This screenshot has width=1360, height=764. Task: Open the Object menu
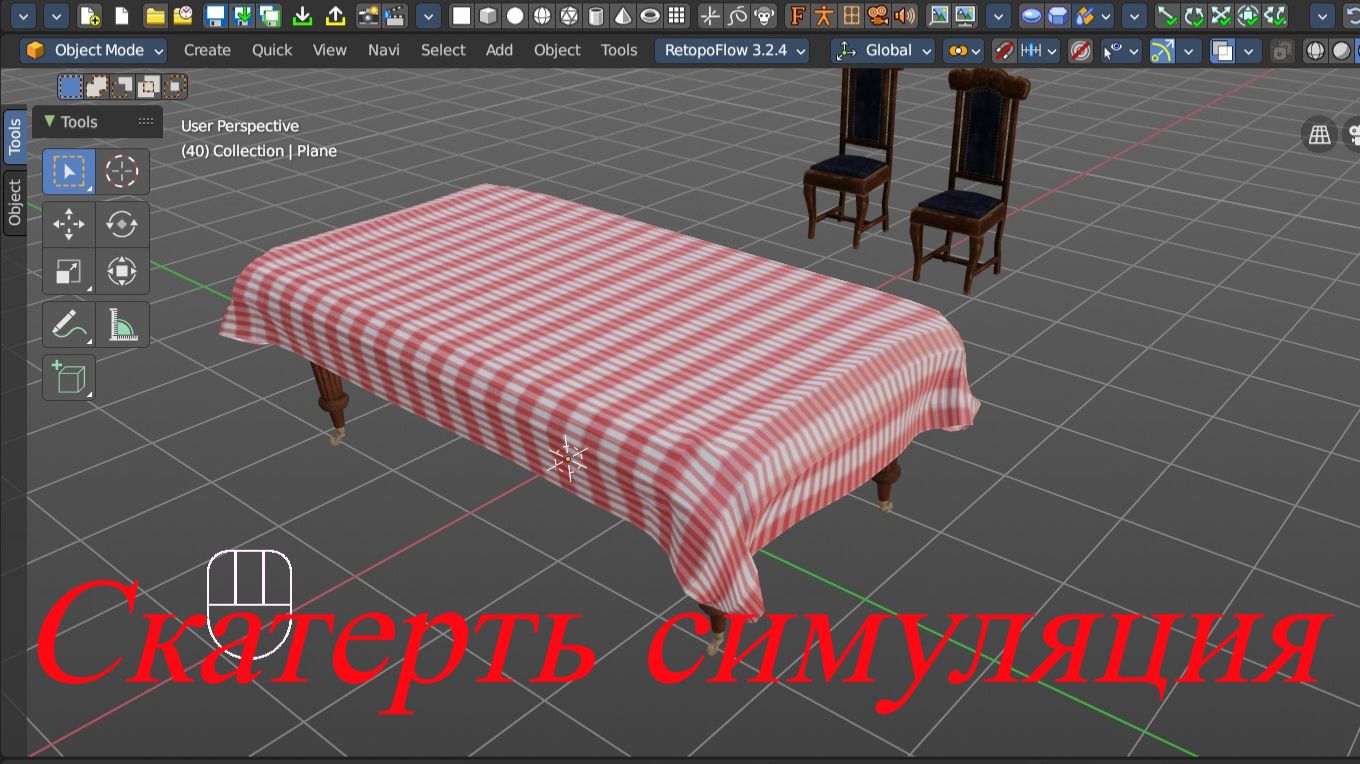click(557, 50)
